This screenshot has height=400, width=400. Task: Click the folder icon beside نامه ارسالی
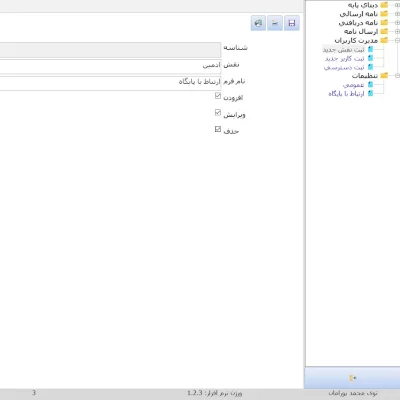[384, 14]
